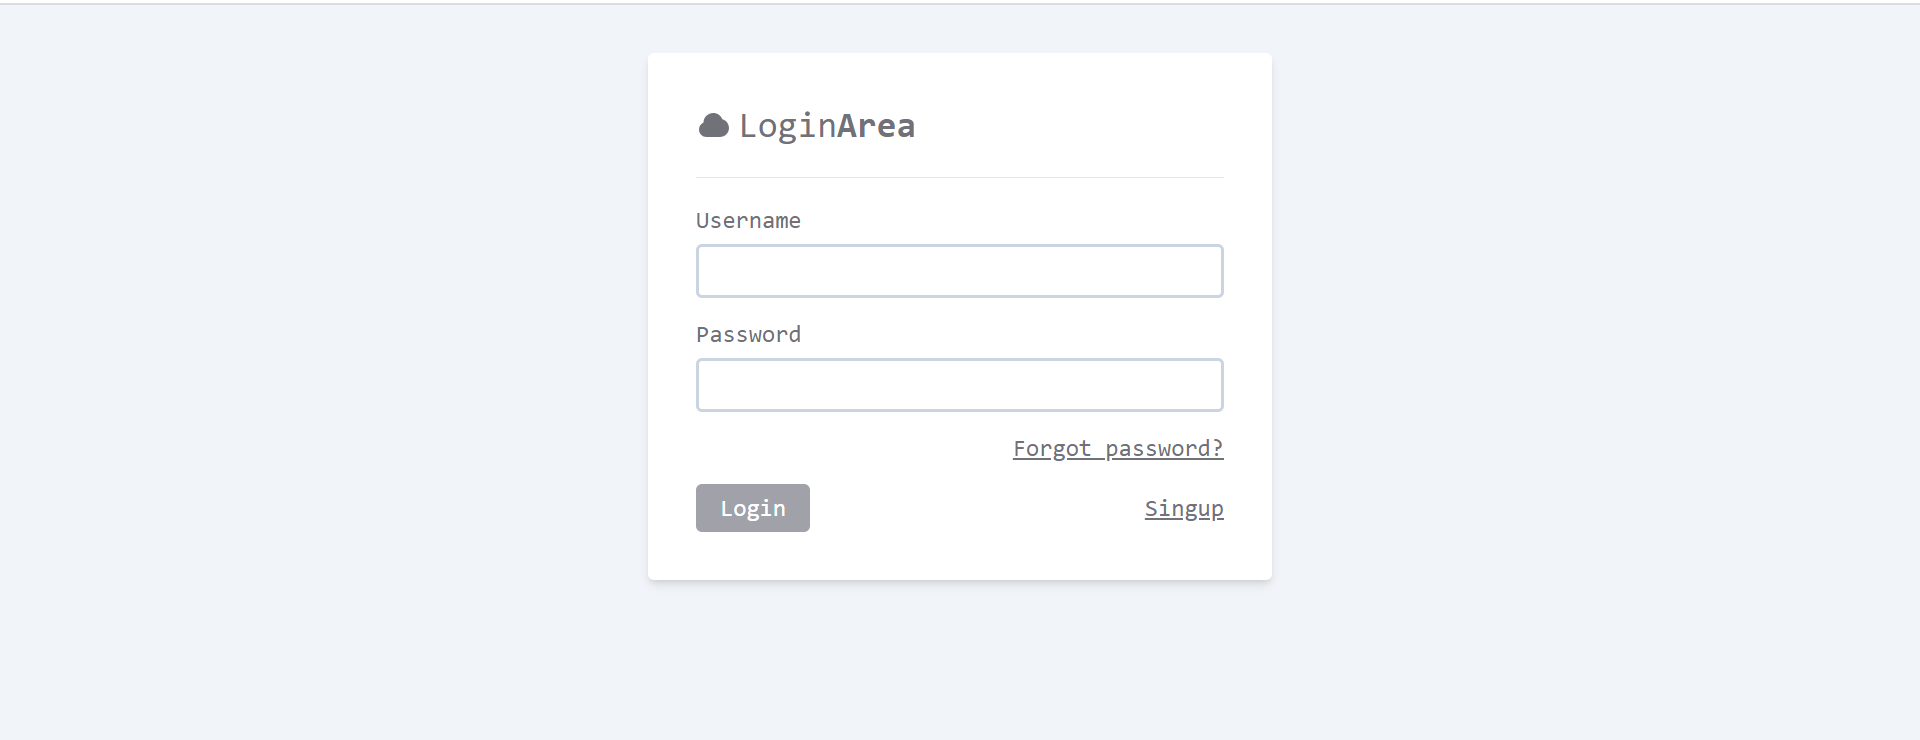Screen dimensions: 1920x740
Task: Click the Password label
Action: point(748,334)
